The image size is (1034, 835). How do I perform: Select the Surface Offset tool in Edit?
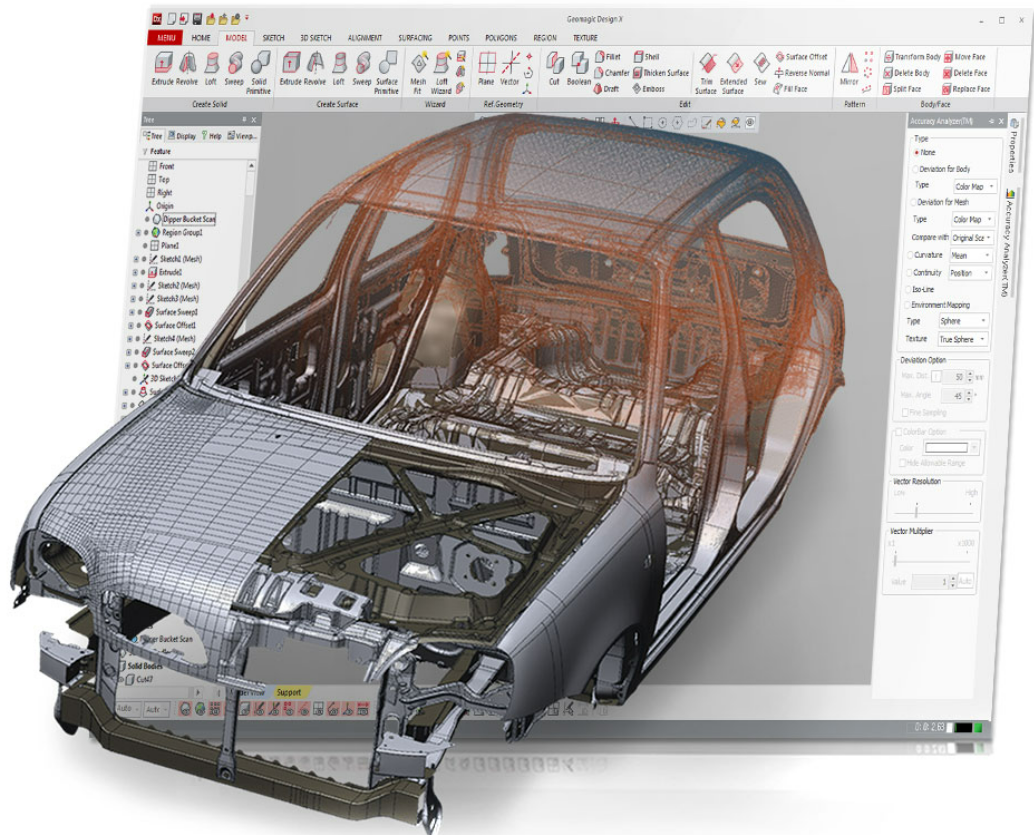click(x=801, y=57)
